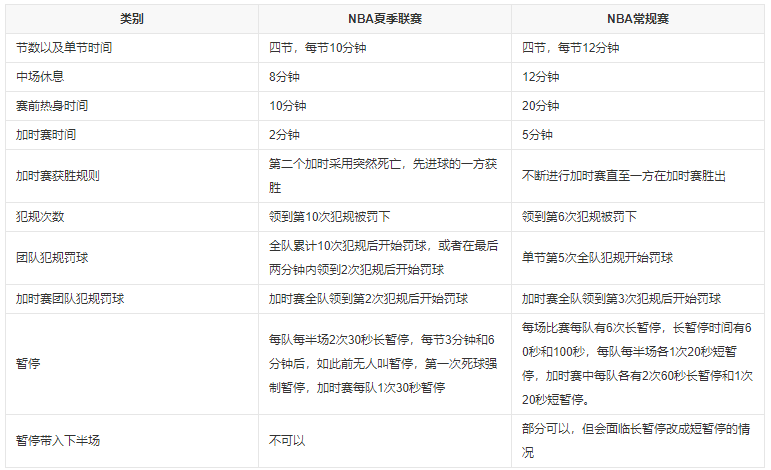Select the '赛前热身时间' row label
The width and height of the screenshot is (771, 470).
point(52,106)
